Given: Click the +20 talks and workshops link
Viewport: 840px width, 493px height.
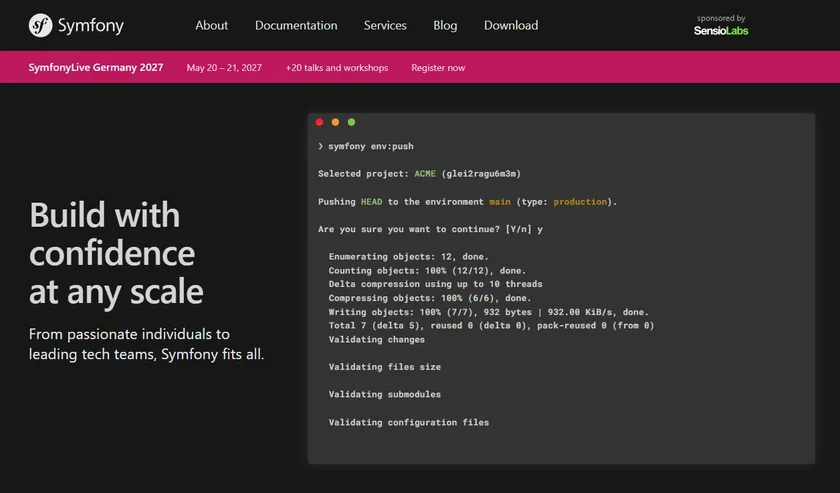Looking at the screenshot, I should (337, 68).
